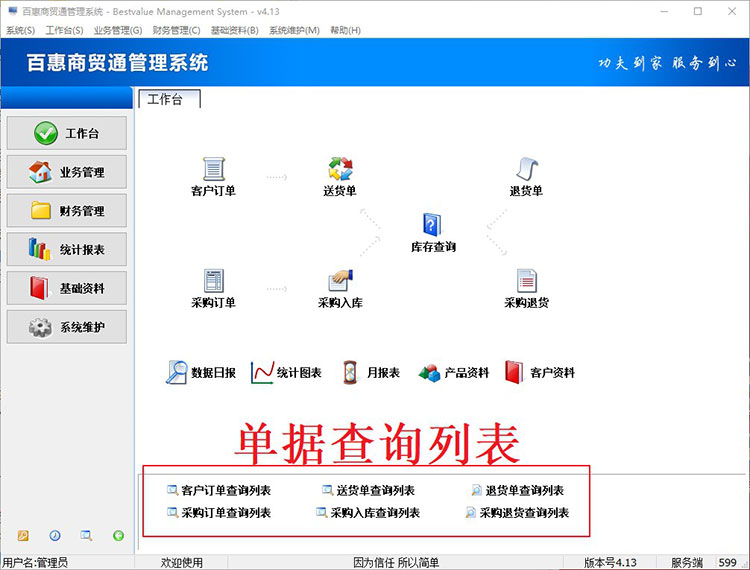
Task: Click the 599 value in status bar
Action: (x=728, y=563)
